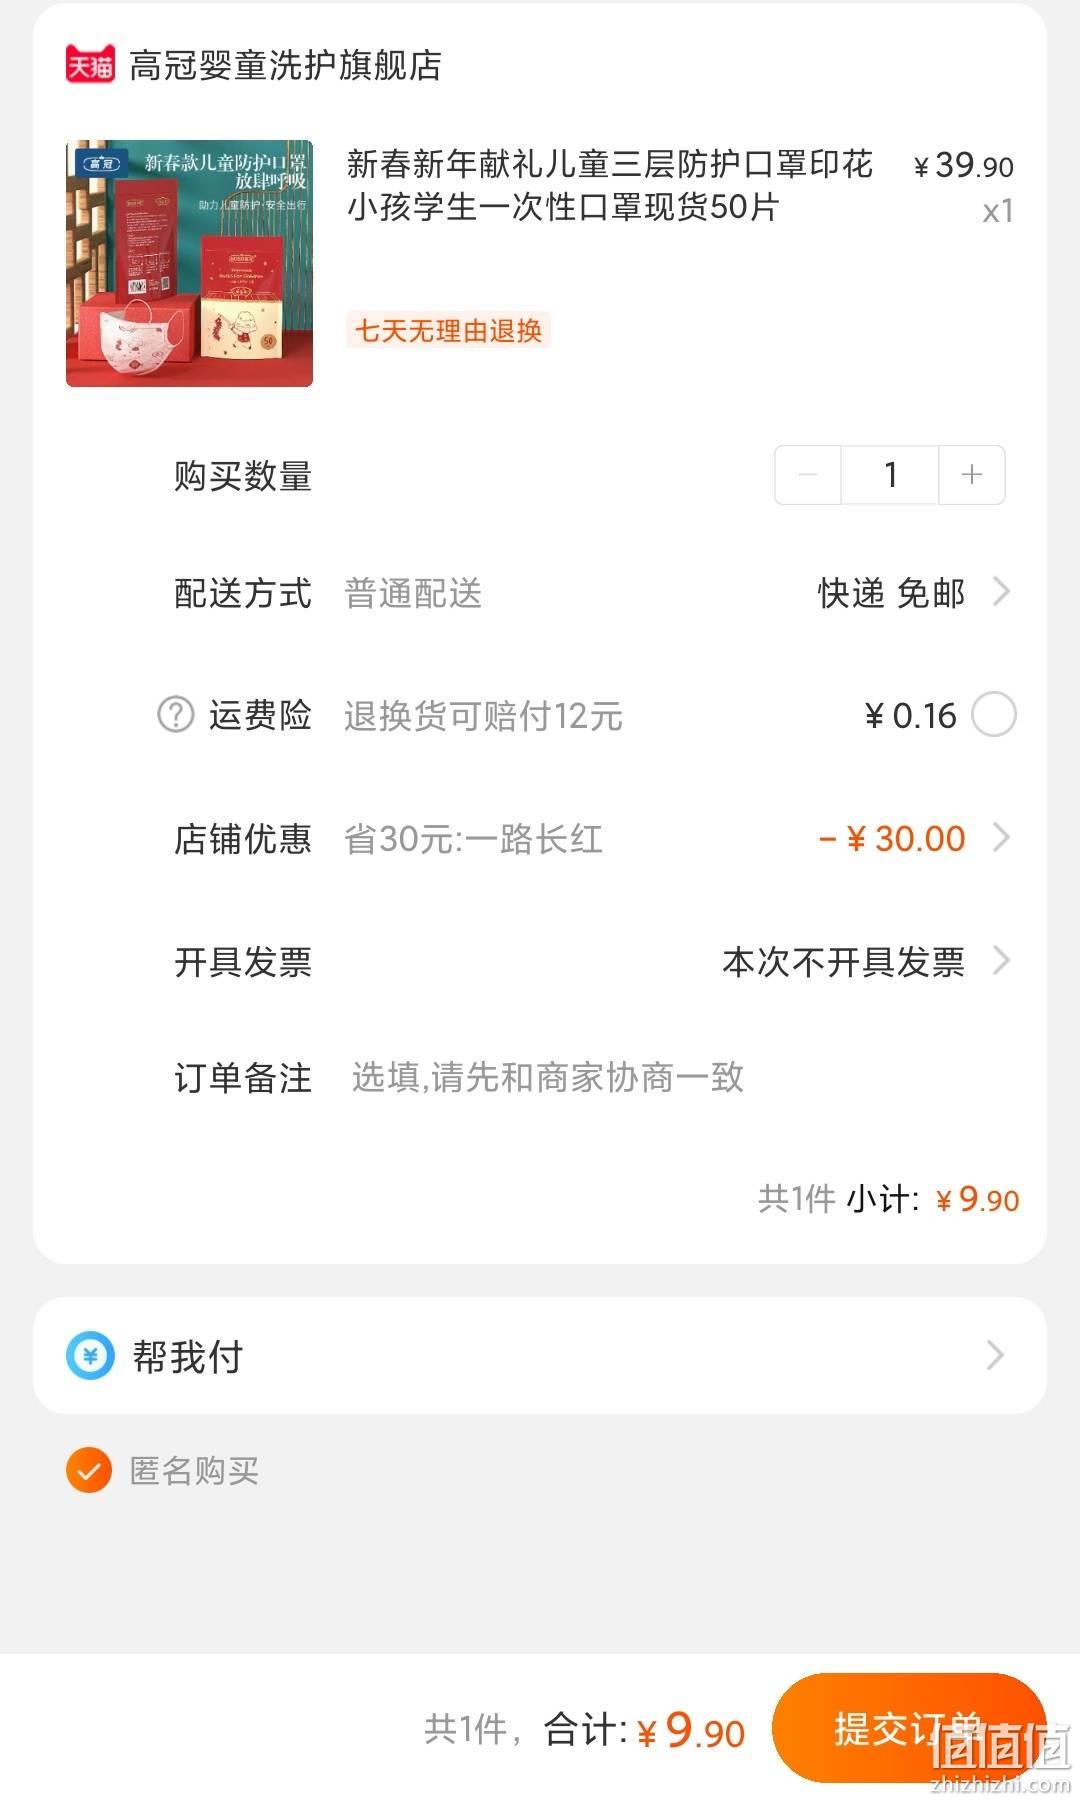Tap the Tmall logo icon

point(90,65)
